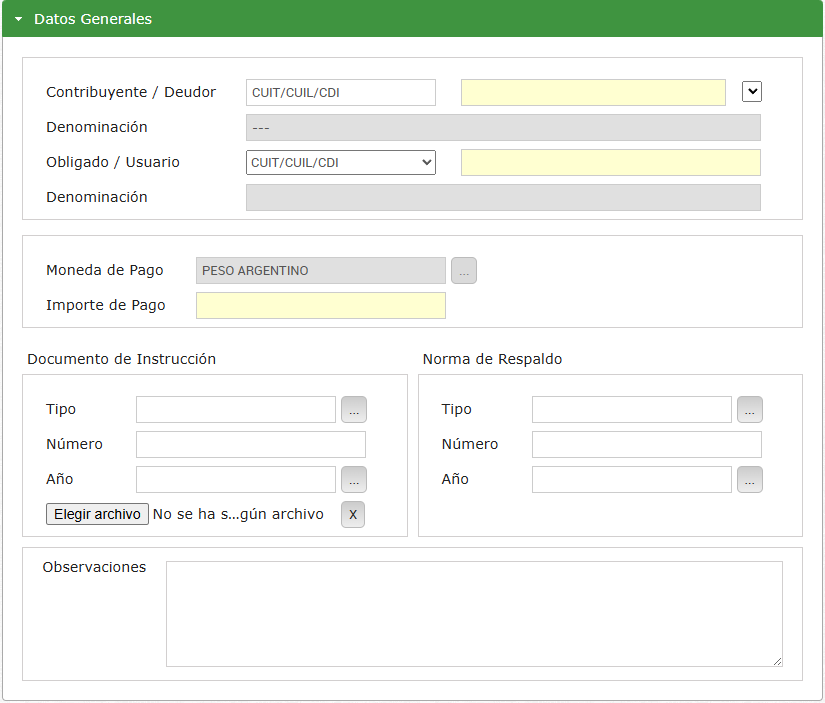Open the Contribuyente / Deudor dropdown arrow
Screen dimensions: 825x703
coord(752,92)
